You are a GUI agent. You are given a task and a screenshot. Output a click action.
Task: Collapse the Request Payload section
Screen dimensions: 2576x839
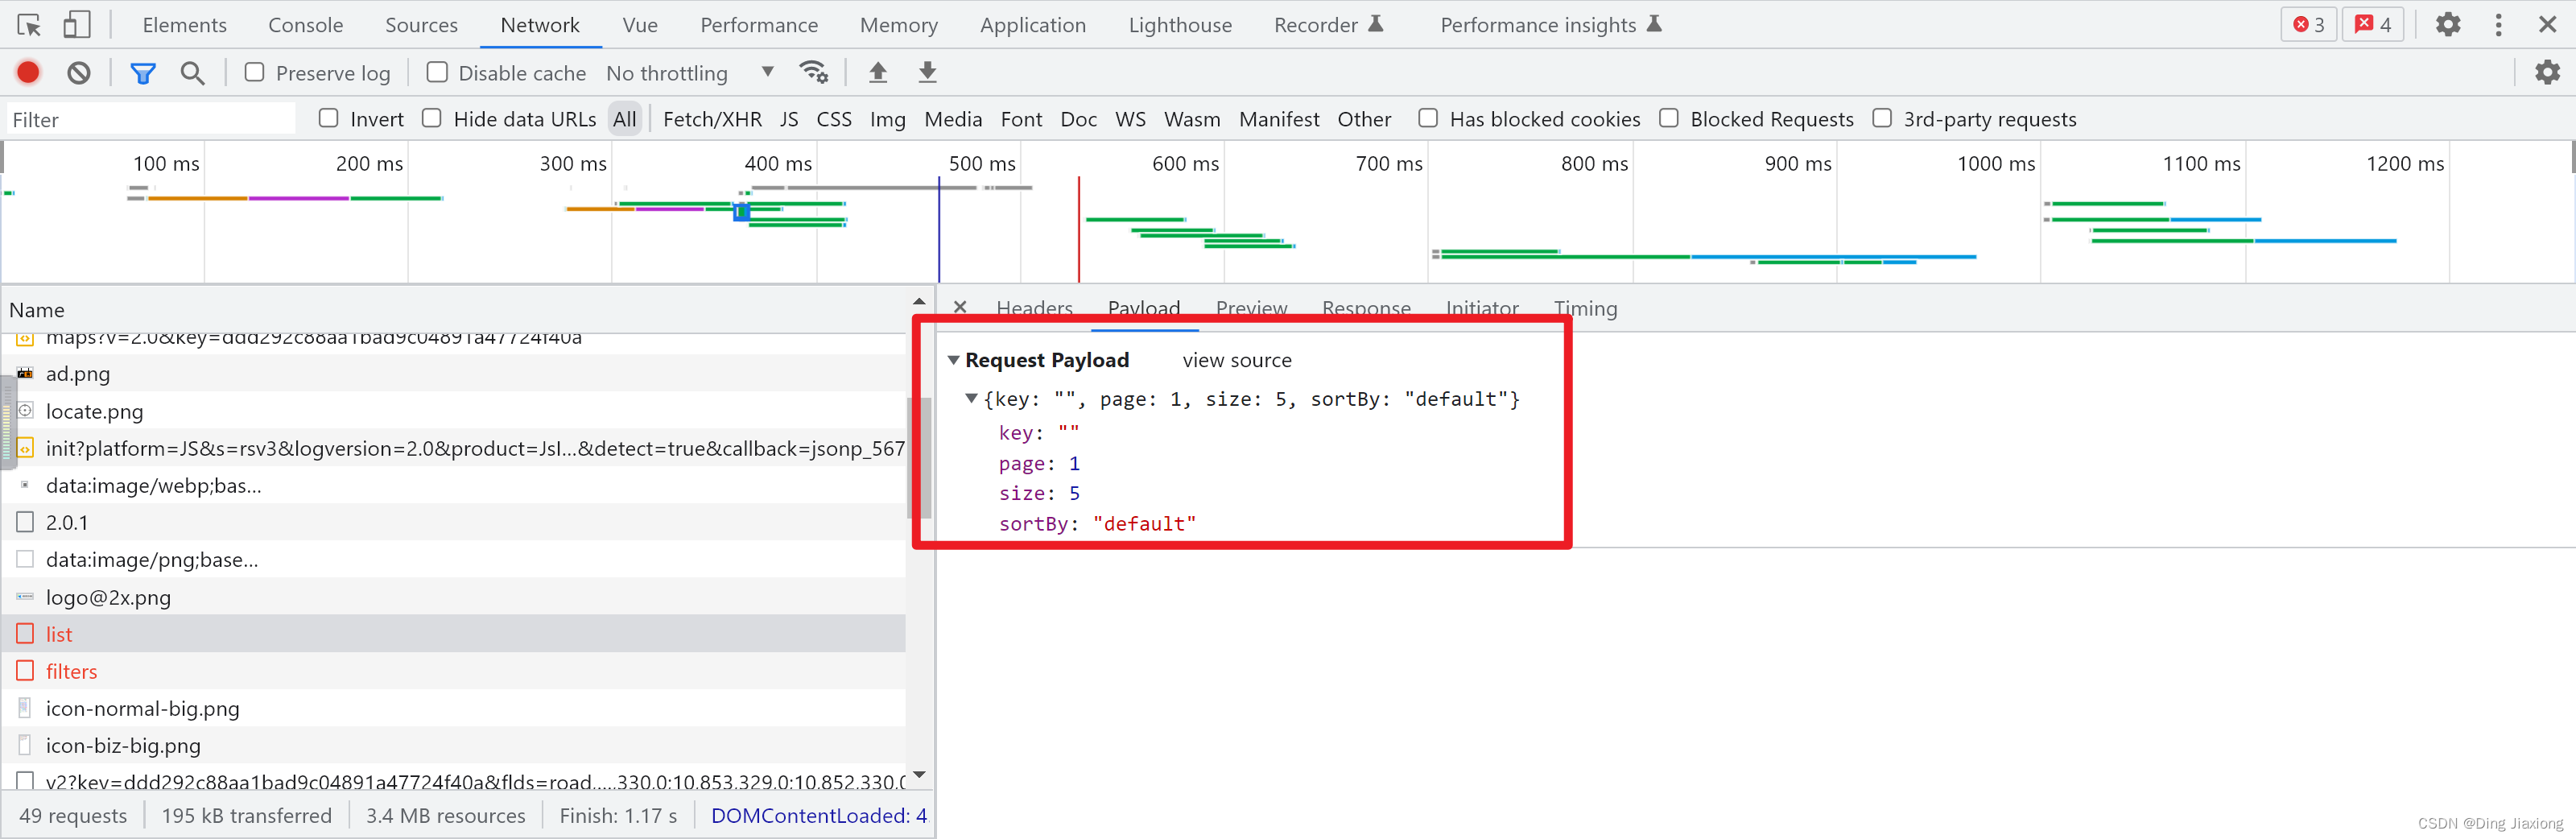pyautogui.click(x=953, y=360)
